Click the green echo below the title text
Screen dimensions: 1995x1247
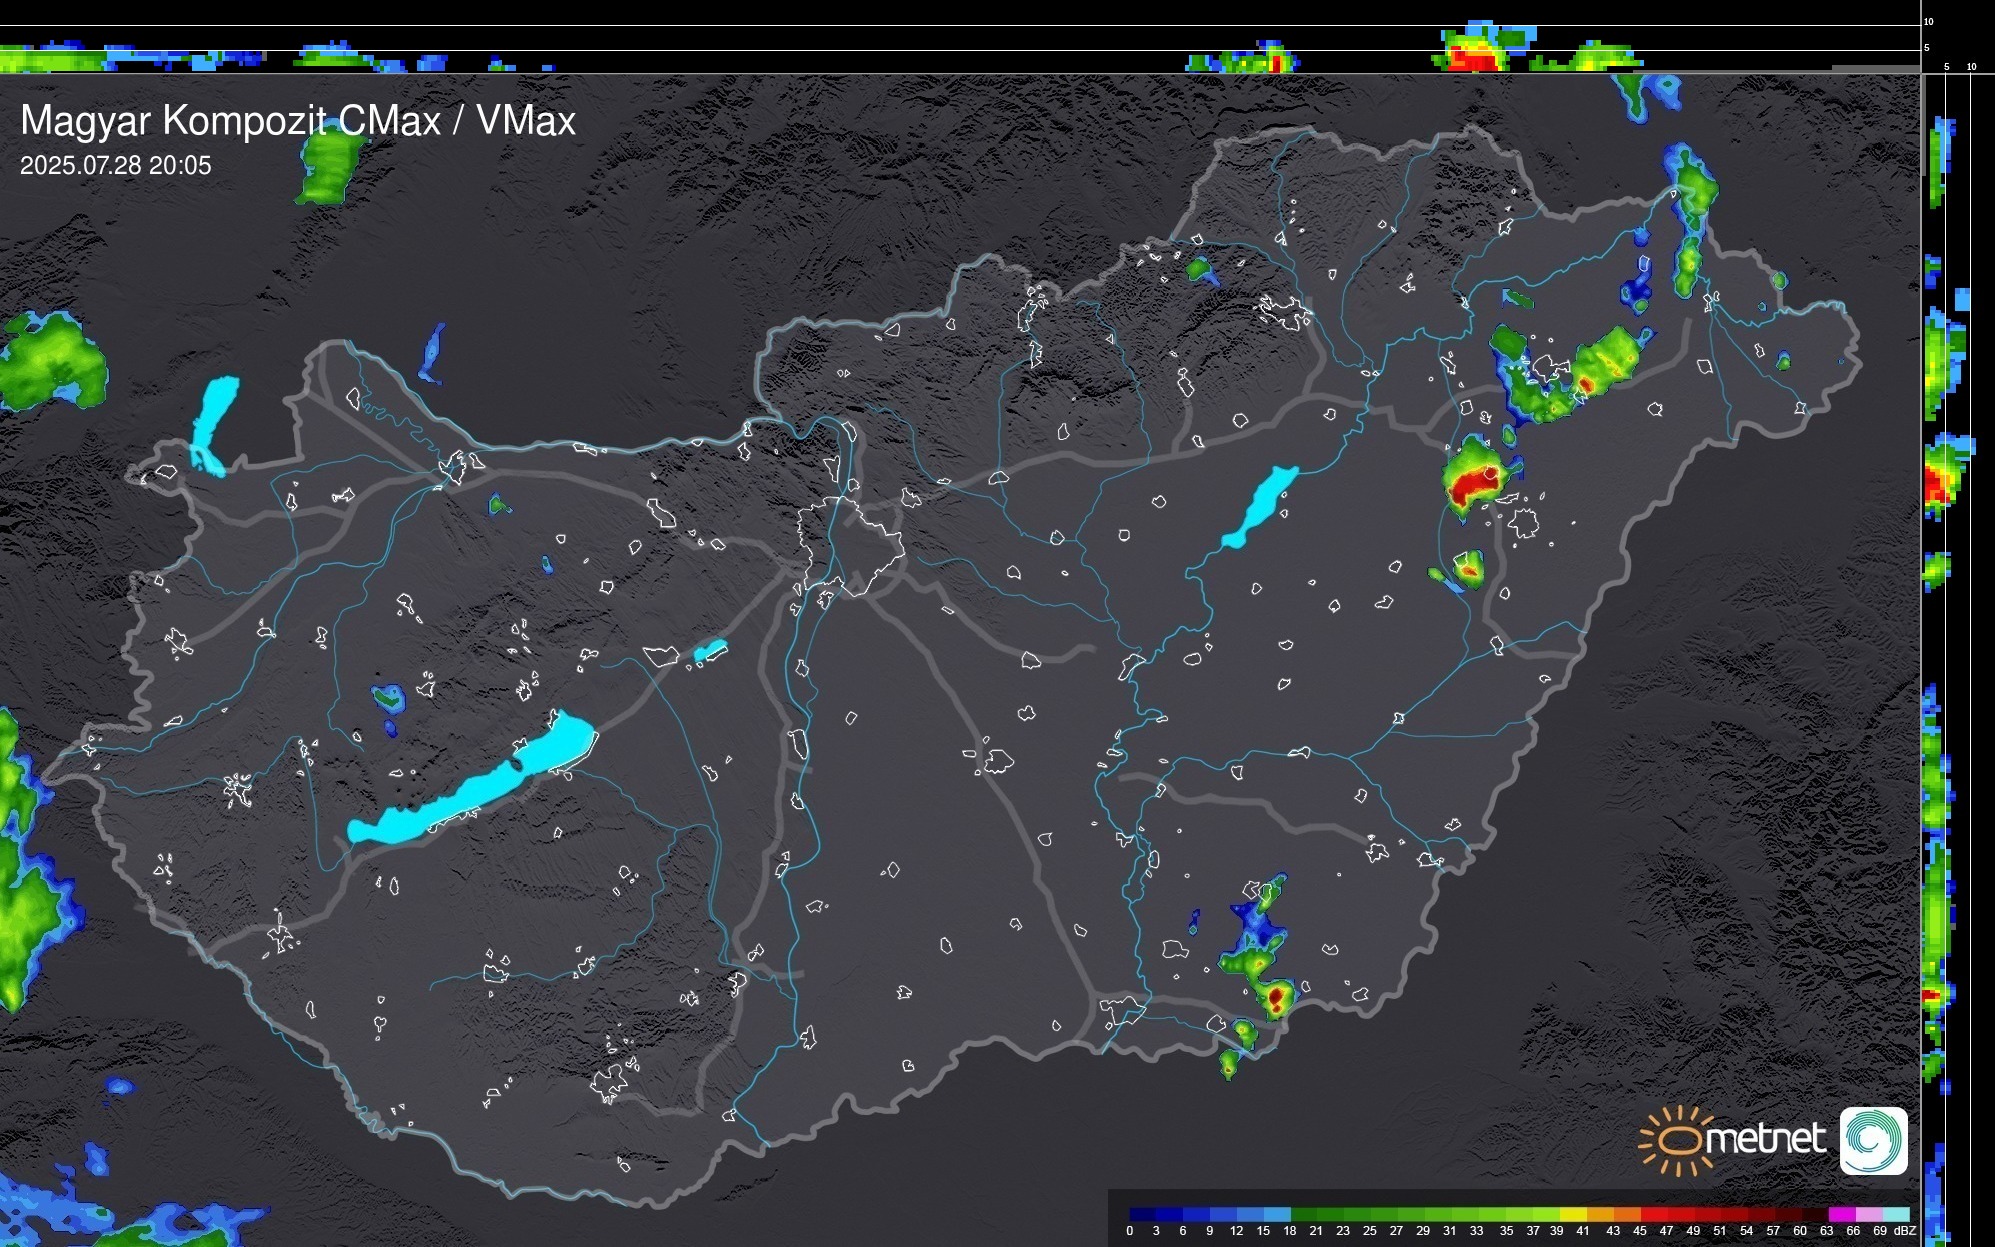point(330,165)
